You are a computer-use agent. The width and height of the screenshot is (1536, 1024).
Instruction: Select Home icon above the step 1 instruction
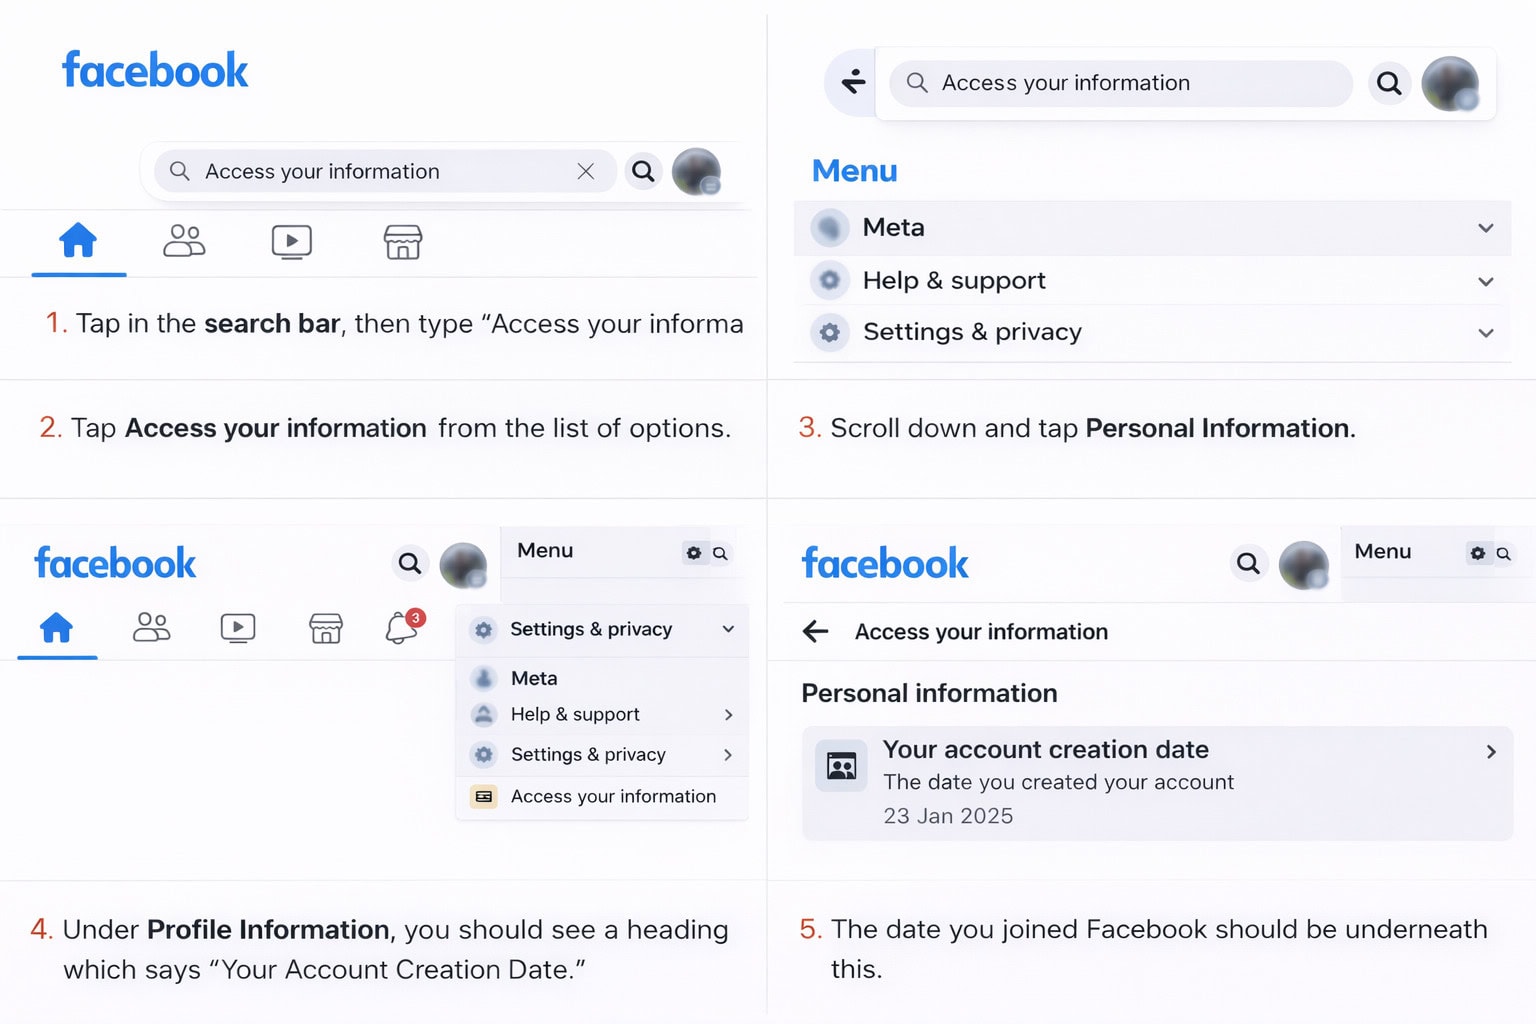(78, 241)
